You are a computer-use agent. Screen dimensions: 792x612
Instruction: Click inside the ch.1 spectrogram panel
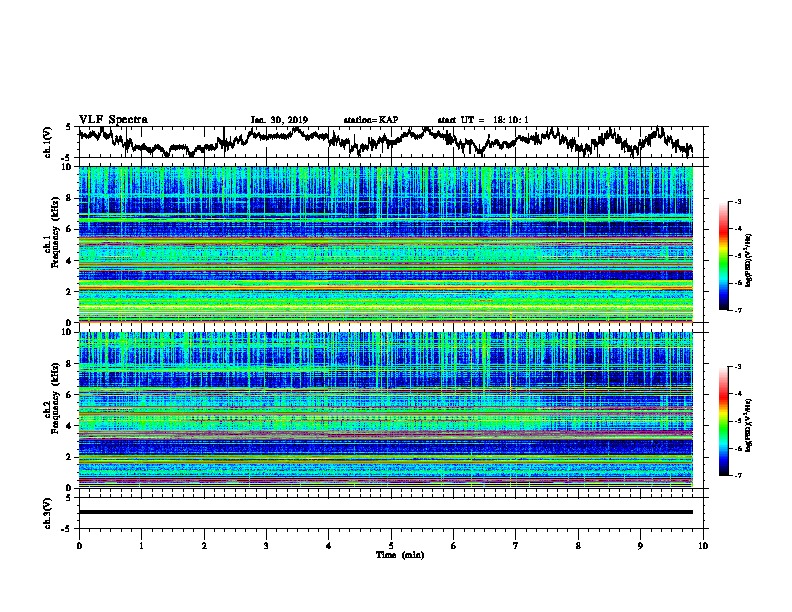[386, 244]
